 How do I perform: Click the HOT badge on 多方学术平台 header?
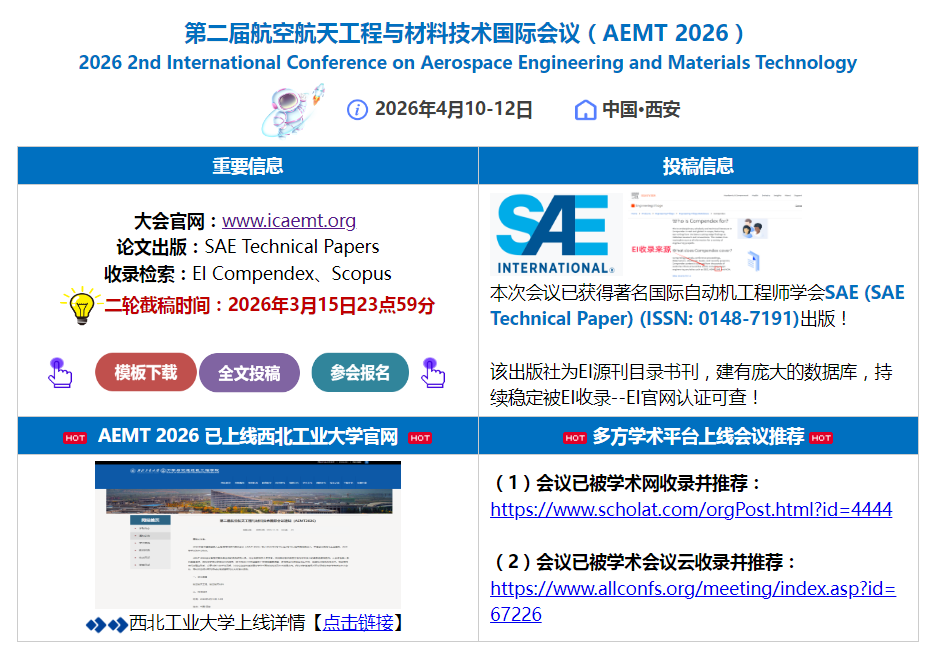pos(577,437)
